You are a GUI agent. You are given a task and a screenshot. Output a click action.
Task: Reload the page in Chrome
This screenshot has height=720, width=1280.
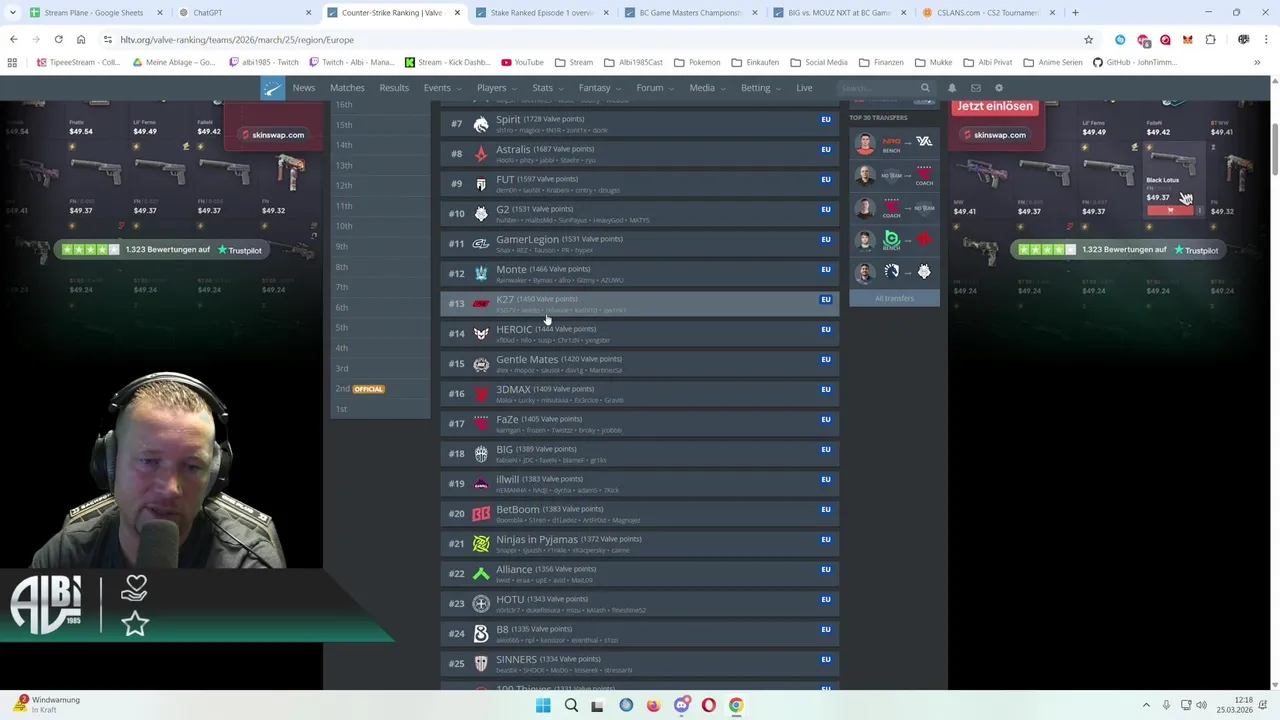click(58, 40)
